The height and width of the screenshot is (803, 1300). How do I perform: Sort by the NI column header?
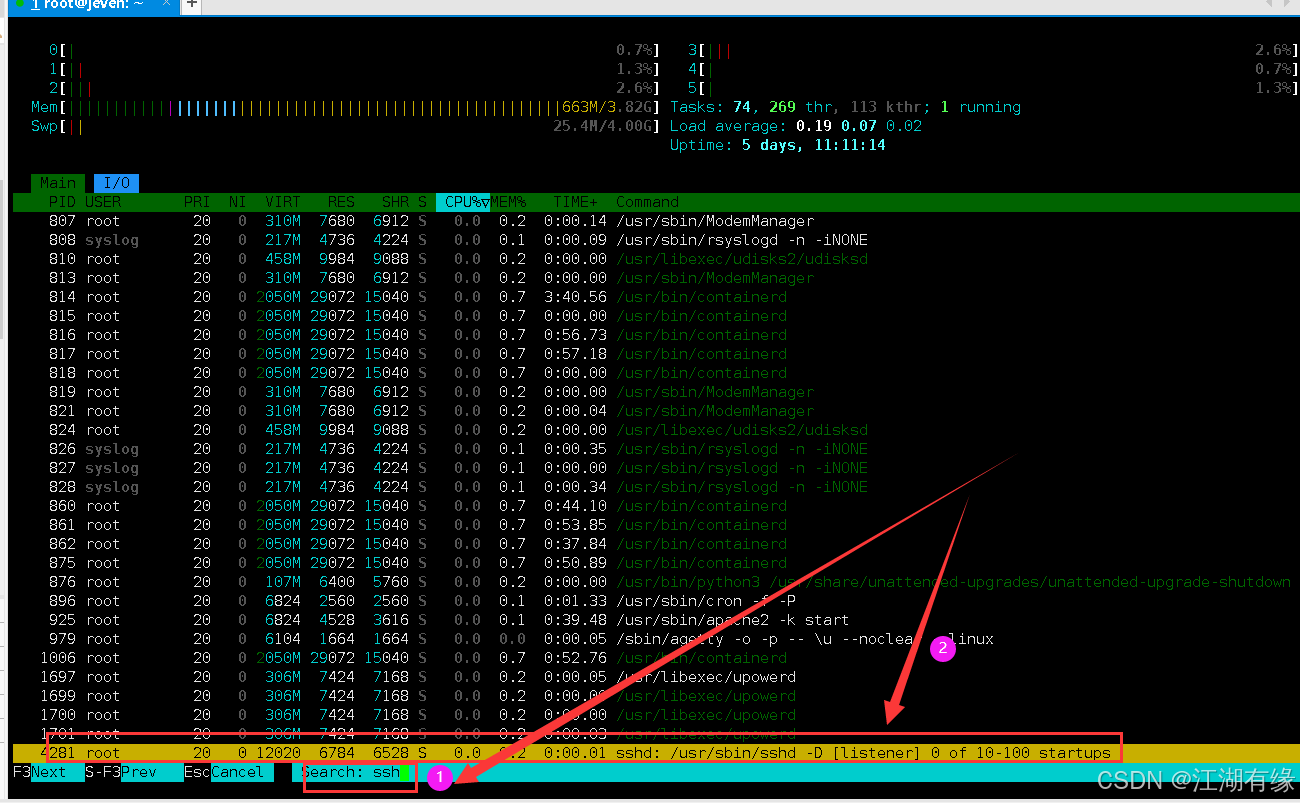[x=237, y=202]
